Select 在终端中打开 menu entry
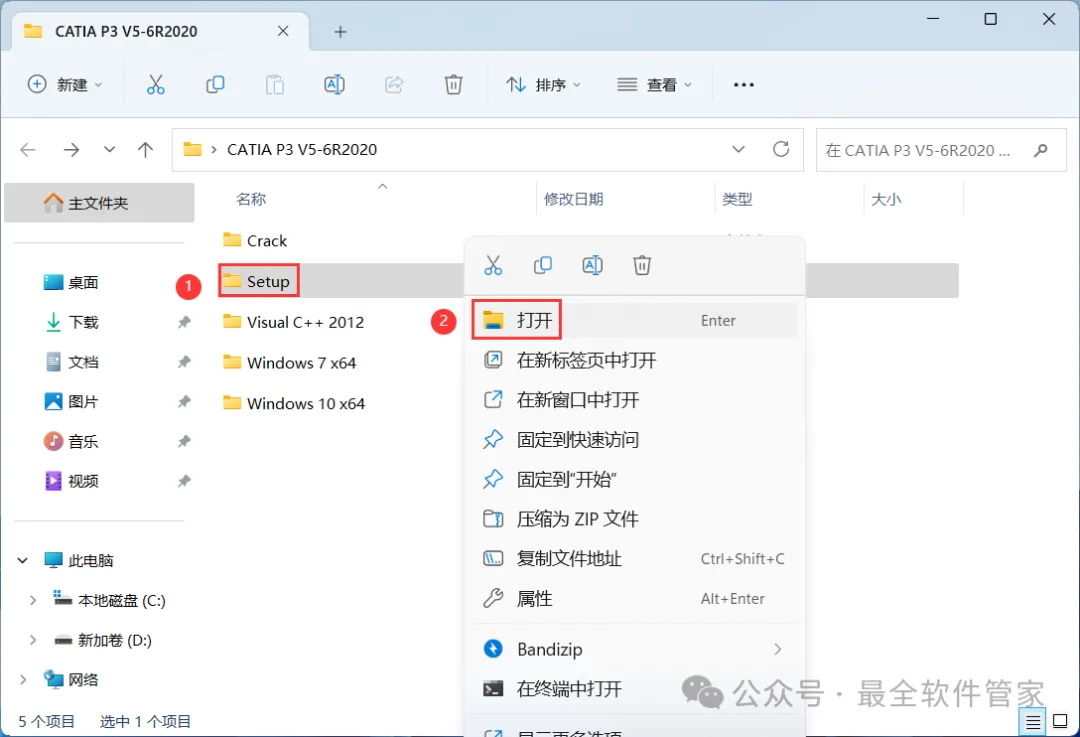 click(x=634, y=689)
